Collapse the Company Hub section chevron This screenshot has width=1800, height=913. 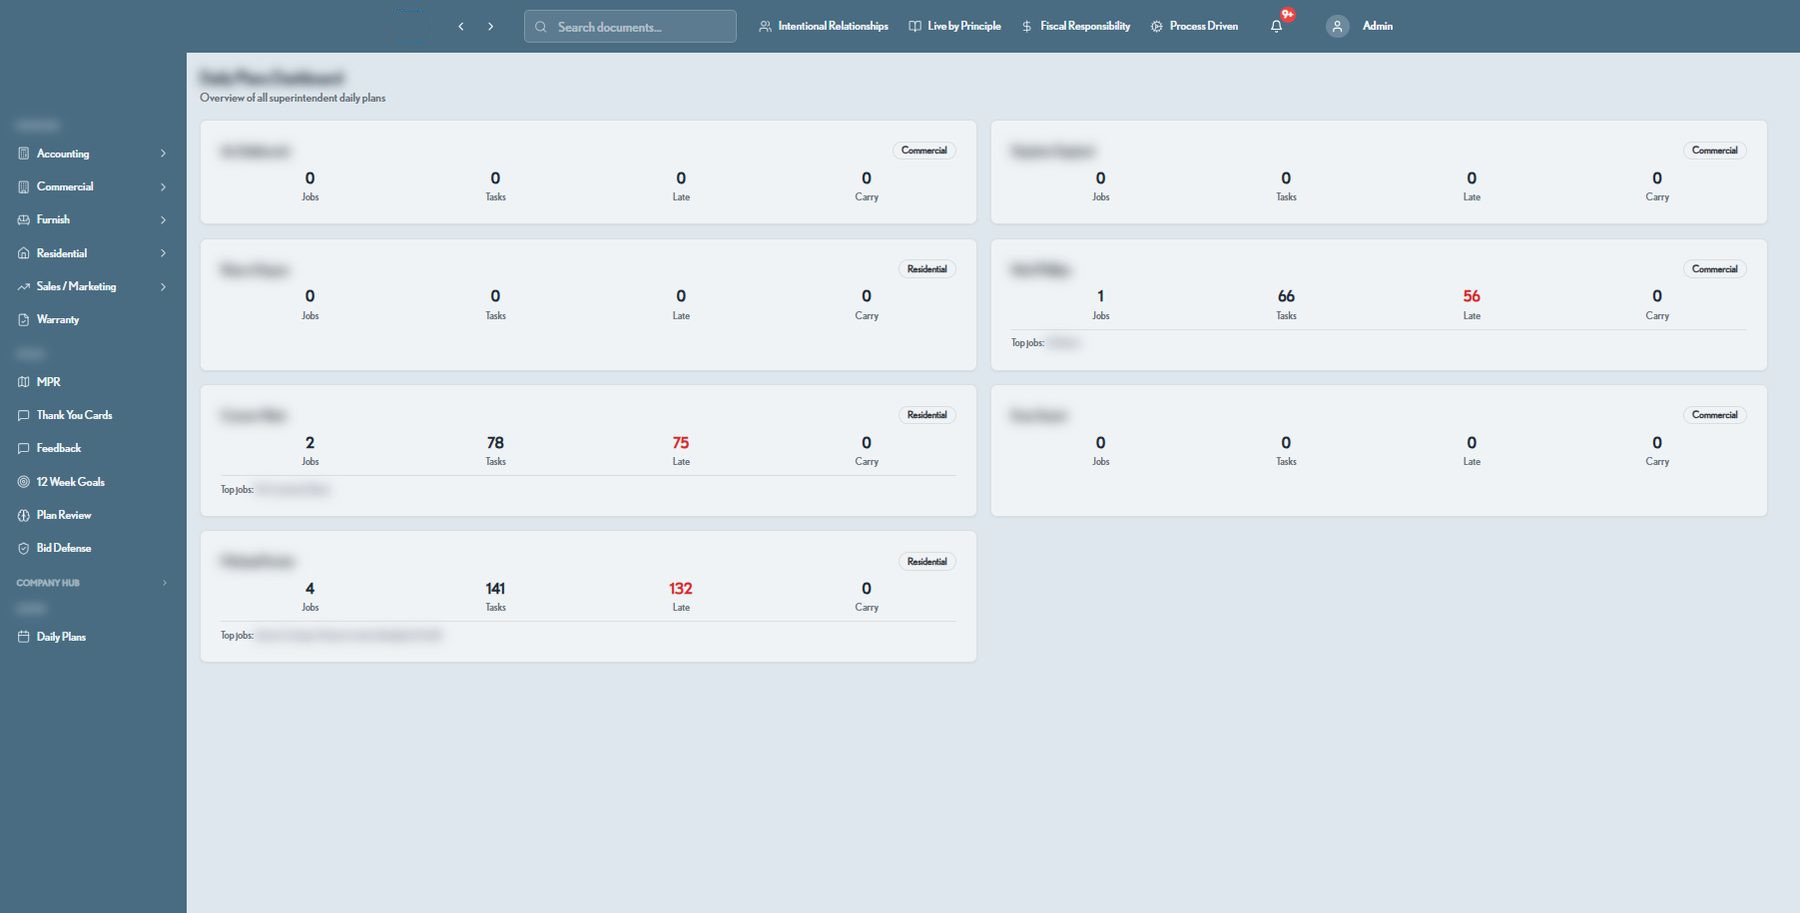(165, 583)
